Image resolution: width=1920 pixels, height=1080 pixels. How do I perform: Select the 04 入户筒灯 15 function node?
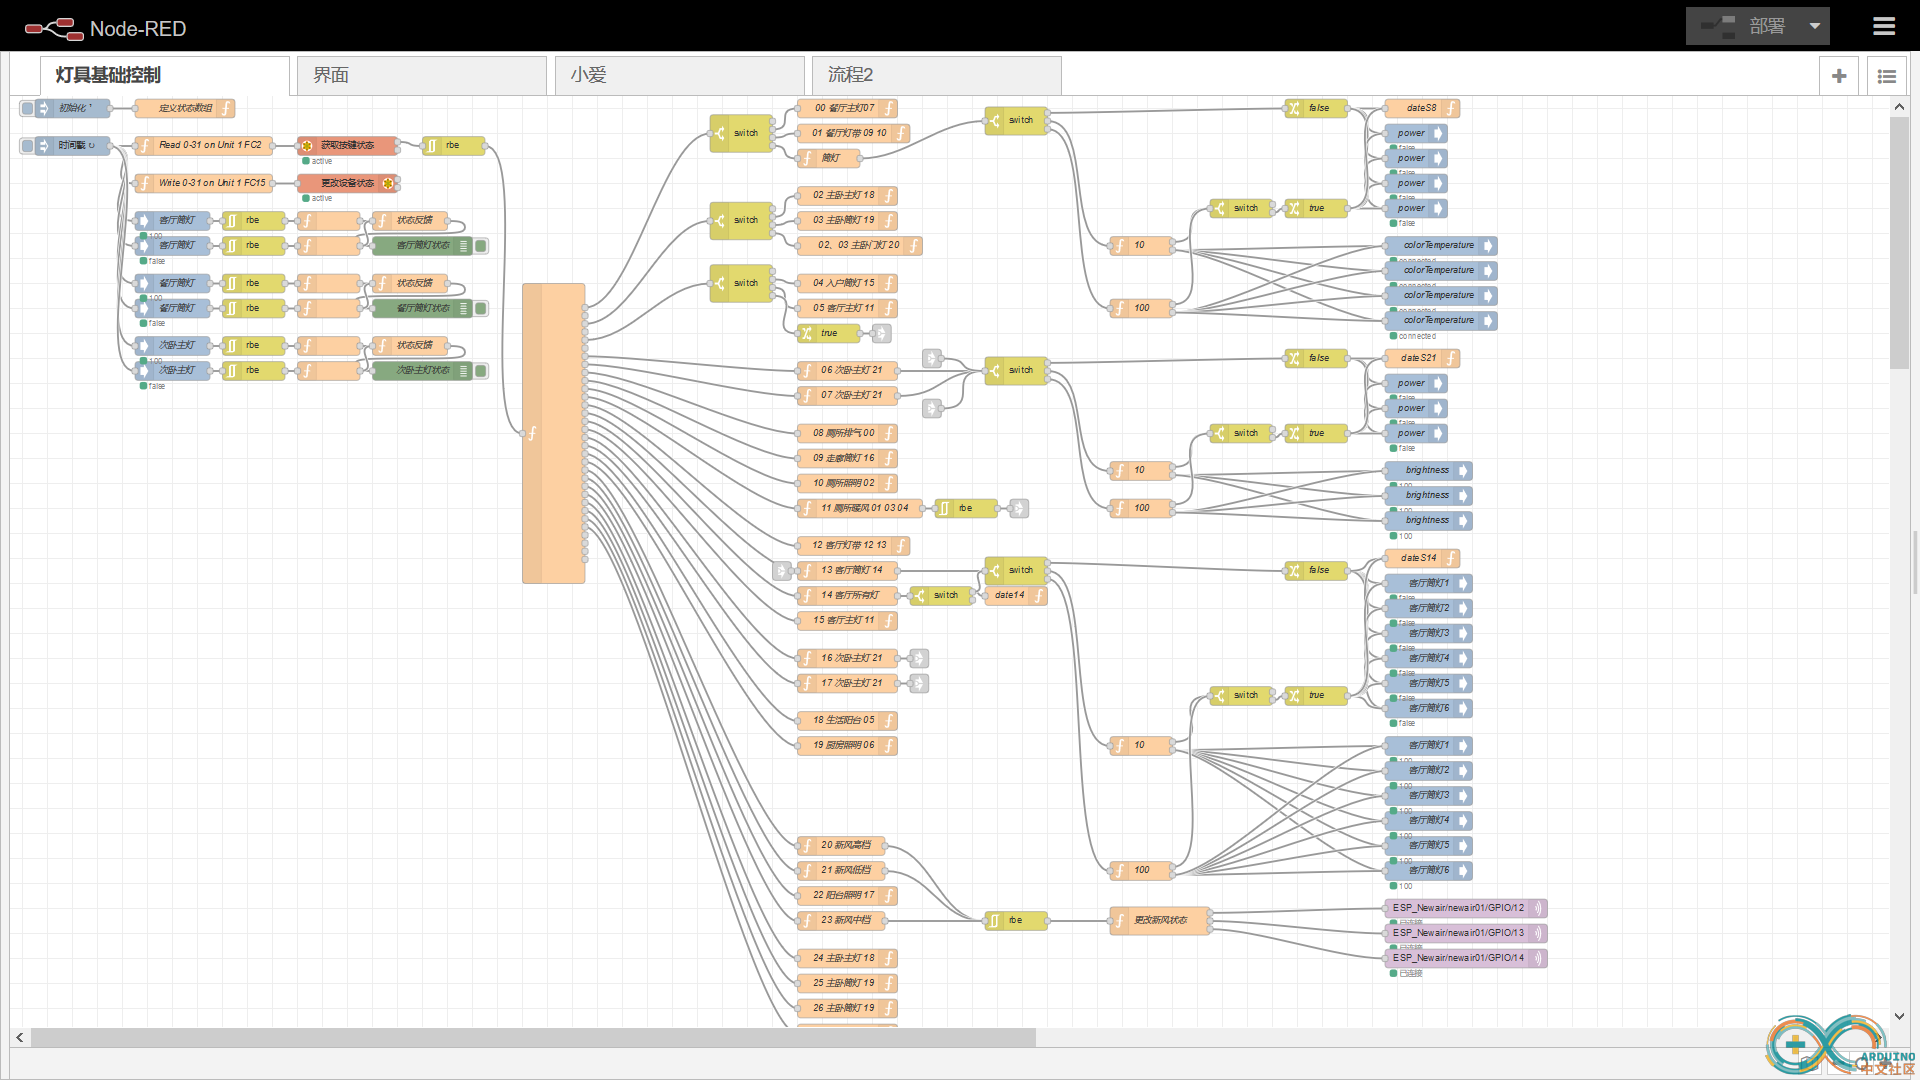pos(847,283)
